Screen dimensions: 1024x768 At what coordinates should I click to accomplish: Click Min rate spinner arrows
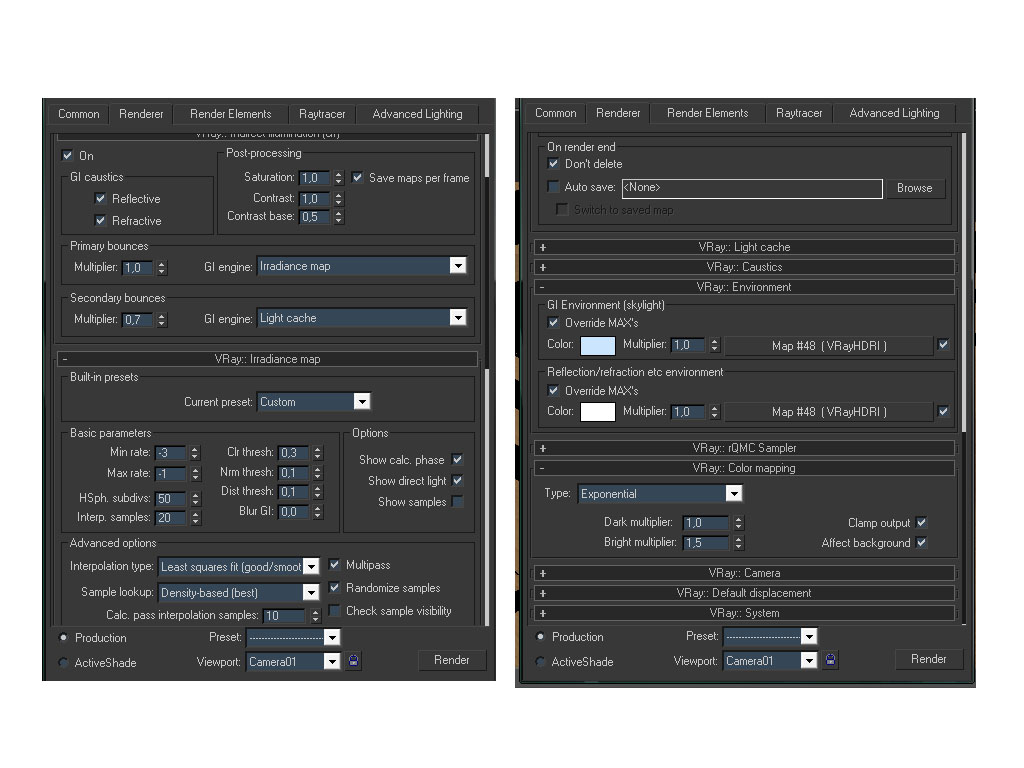point(195,453)
